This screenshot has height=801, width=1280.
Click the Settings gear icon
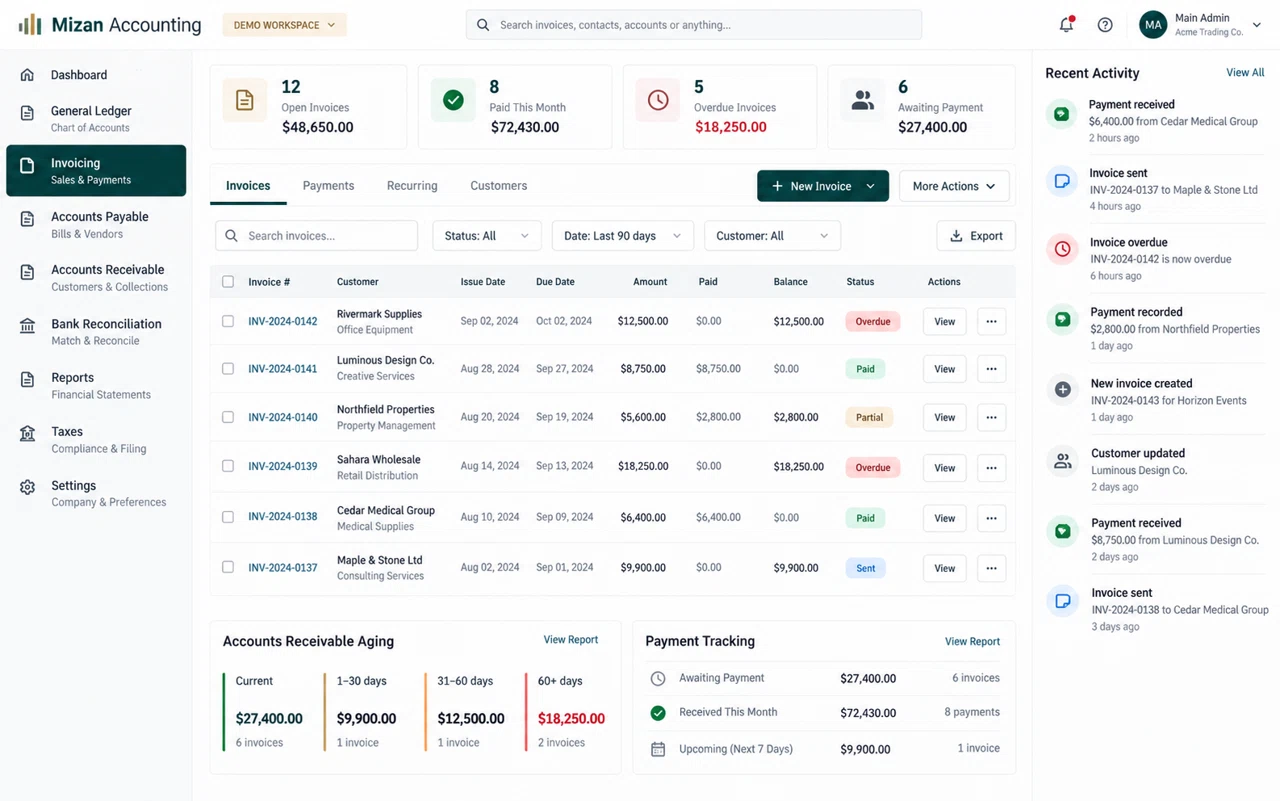point(27,487)
